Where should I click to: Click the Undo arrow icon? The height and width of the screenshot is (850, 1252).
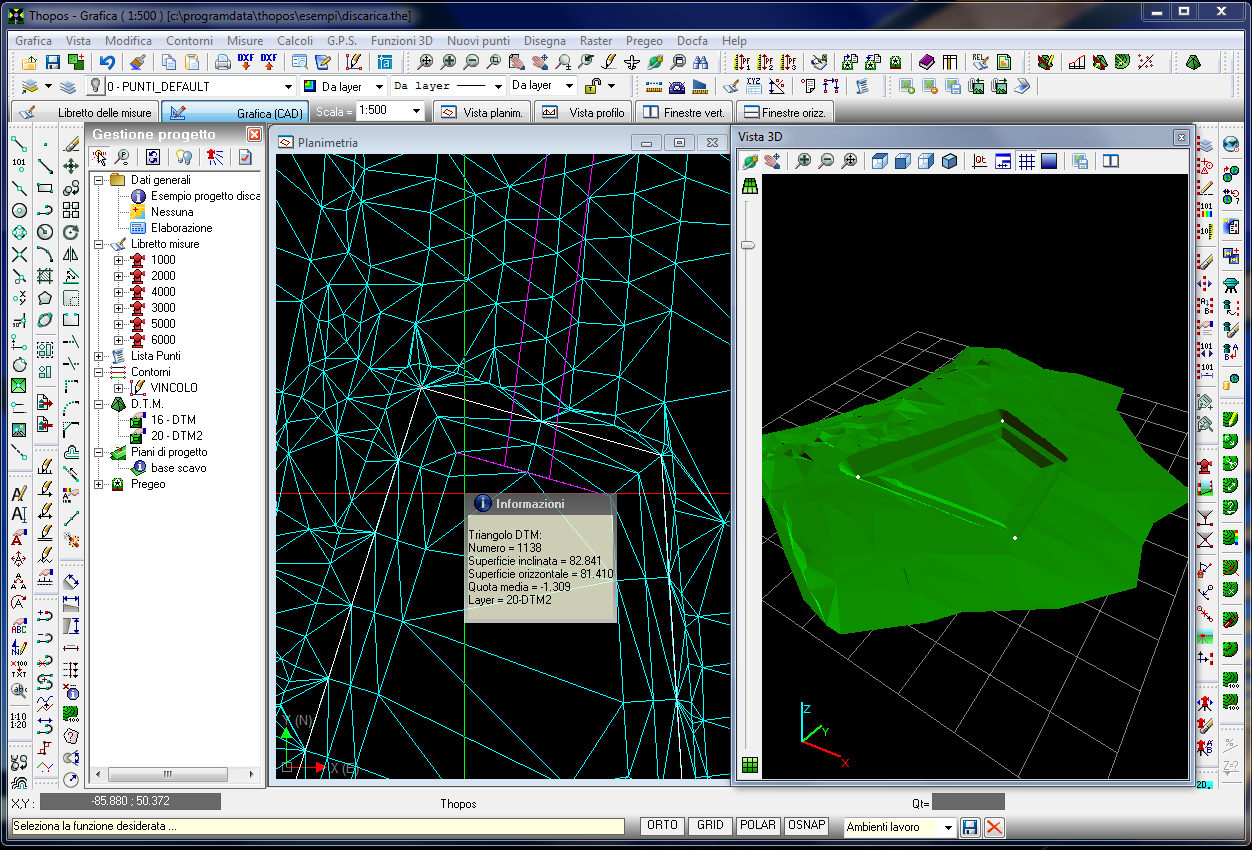[107, 62]
